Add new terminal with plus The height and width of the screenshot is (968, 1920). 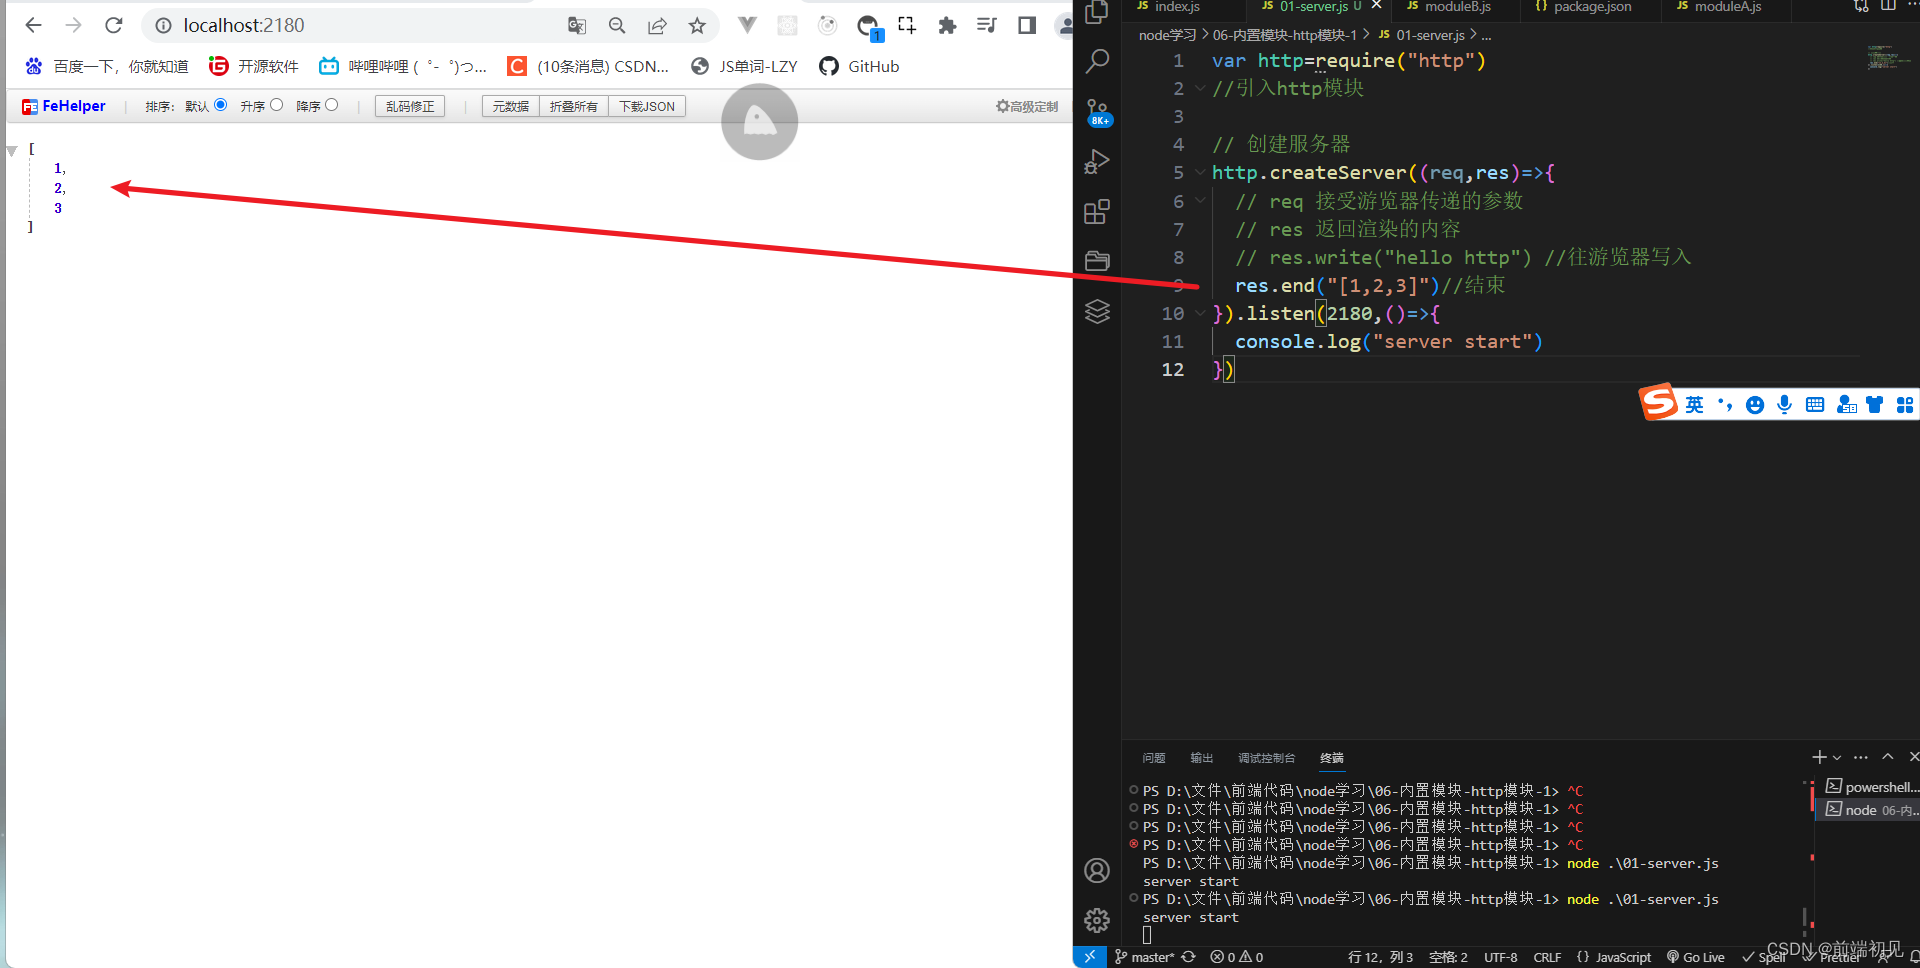click(x=1819, y=757)
